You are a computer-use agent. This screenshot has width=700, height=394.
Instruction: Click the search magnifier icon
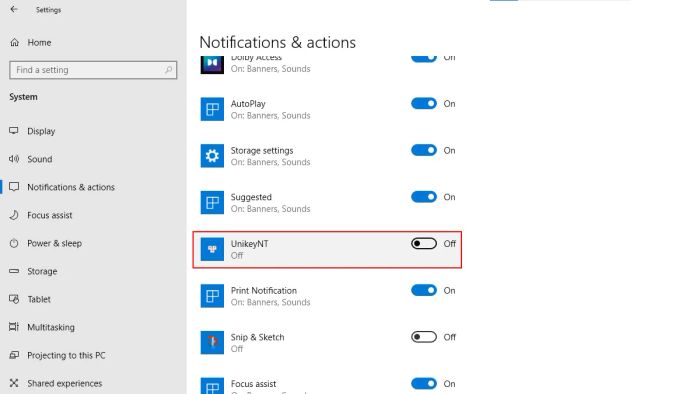click(168, 70)
